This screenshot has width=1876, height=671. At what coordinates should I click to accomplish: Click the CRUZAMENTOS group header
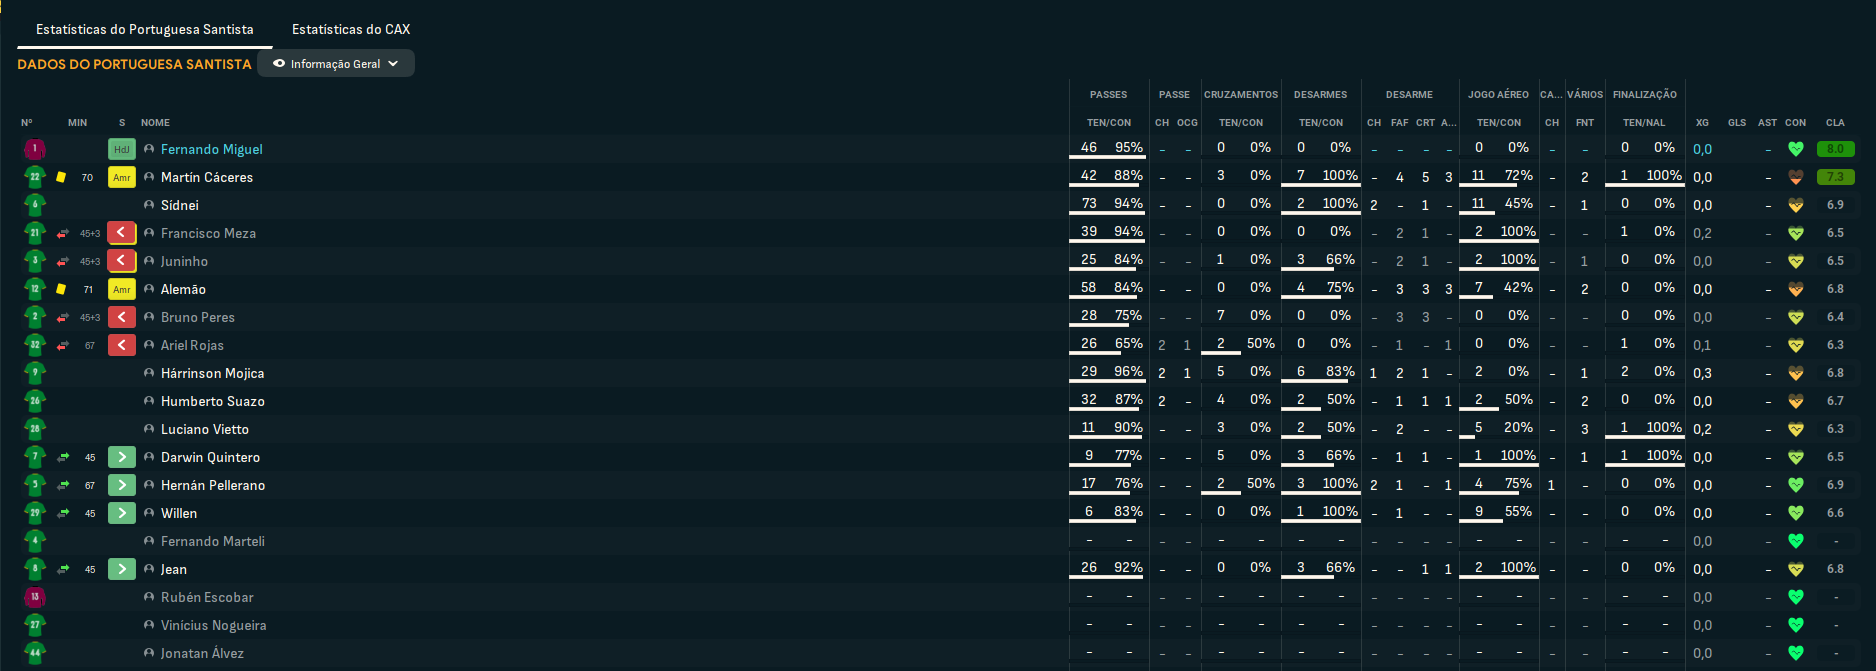point(1241,95)
